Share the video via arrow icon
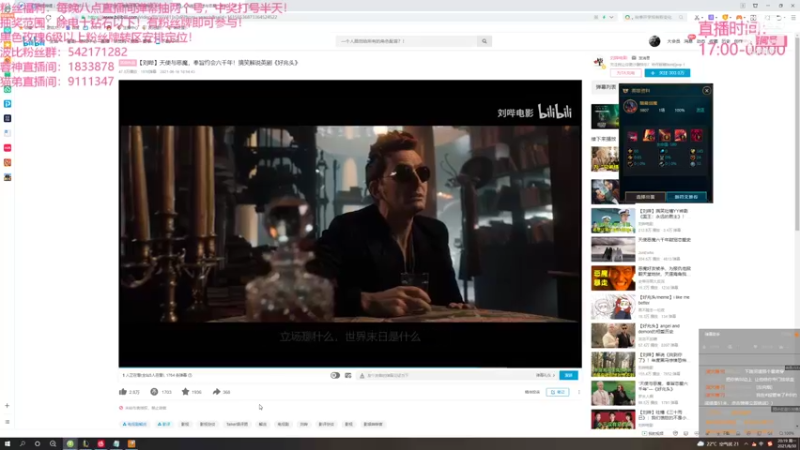The image size is (800, 450). [216, 392]
